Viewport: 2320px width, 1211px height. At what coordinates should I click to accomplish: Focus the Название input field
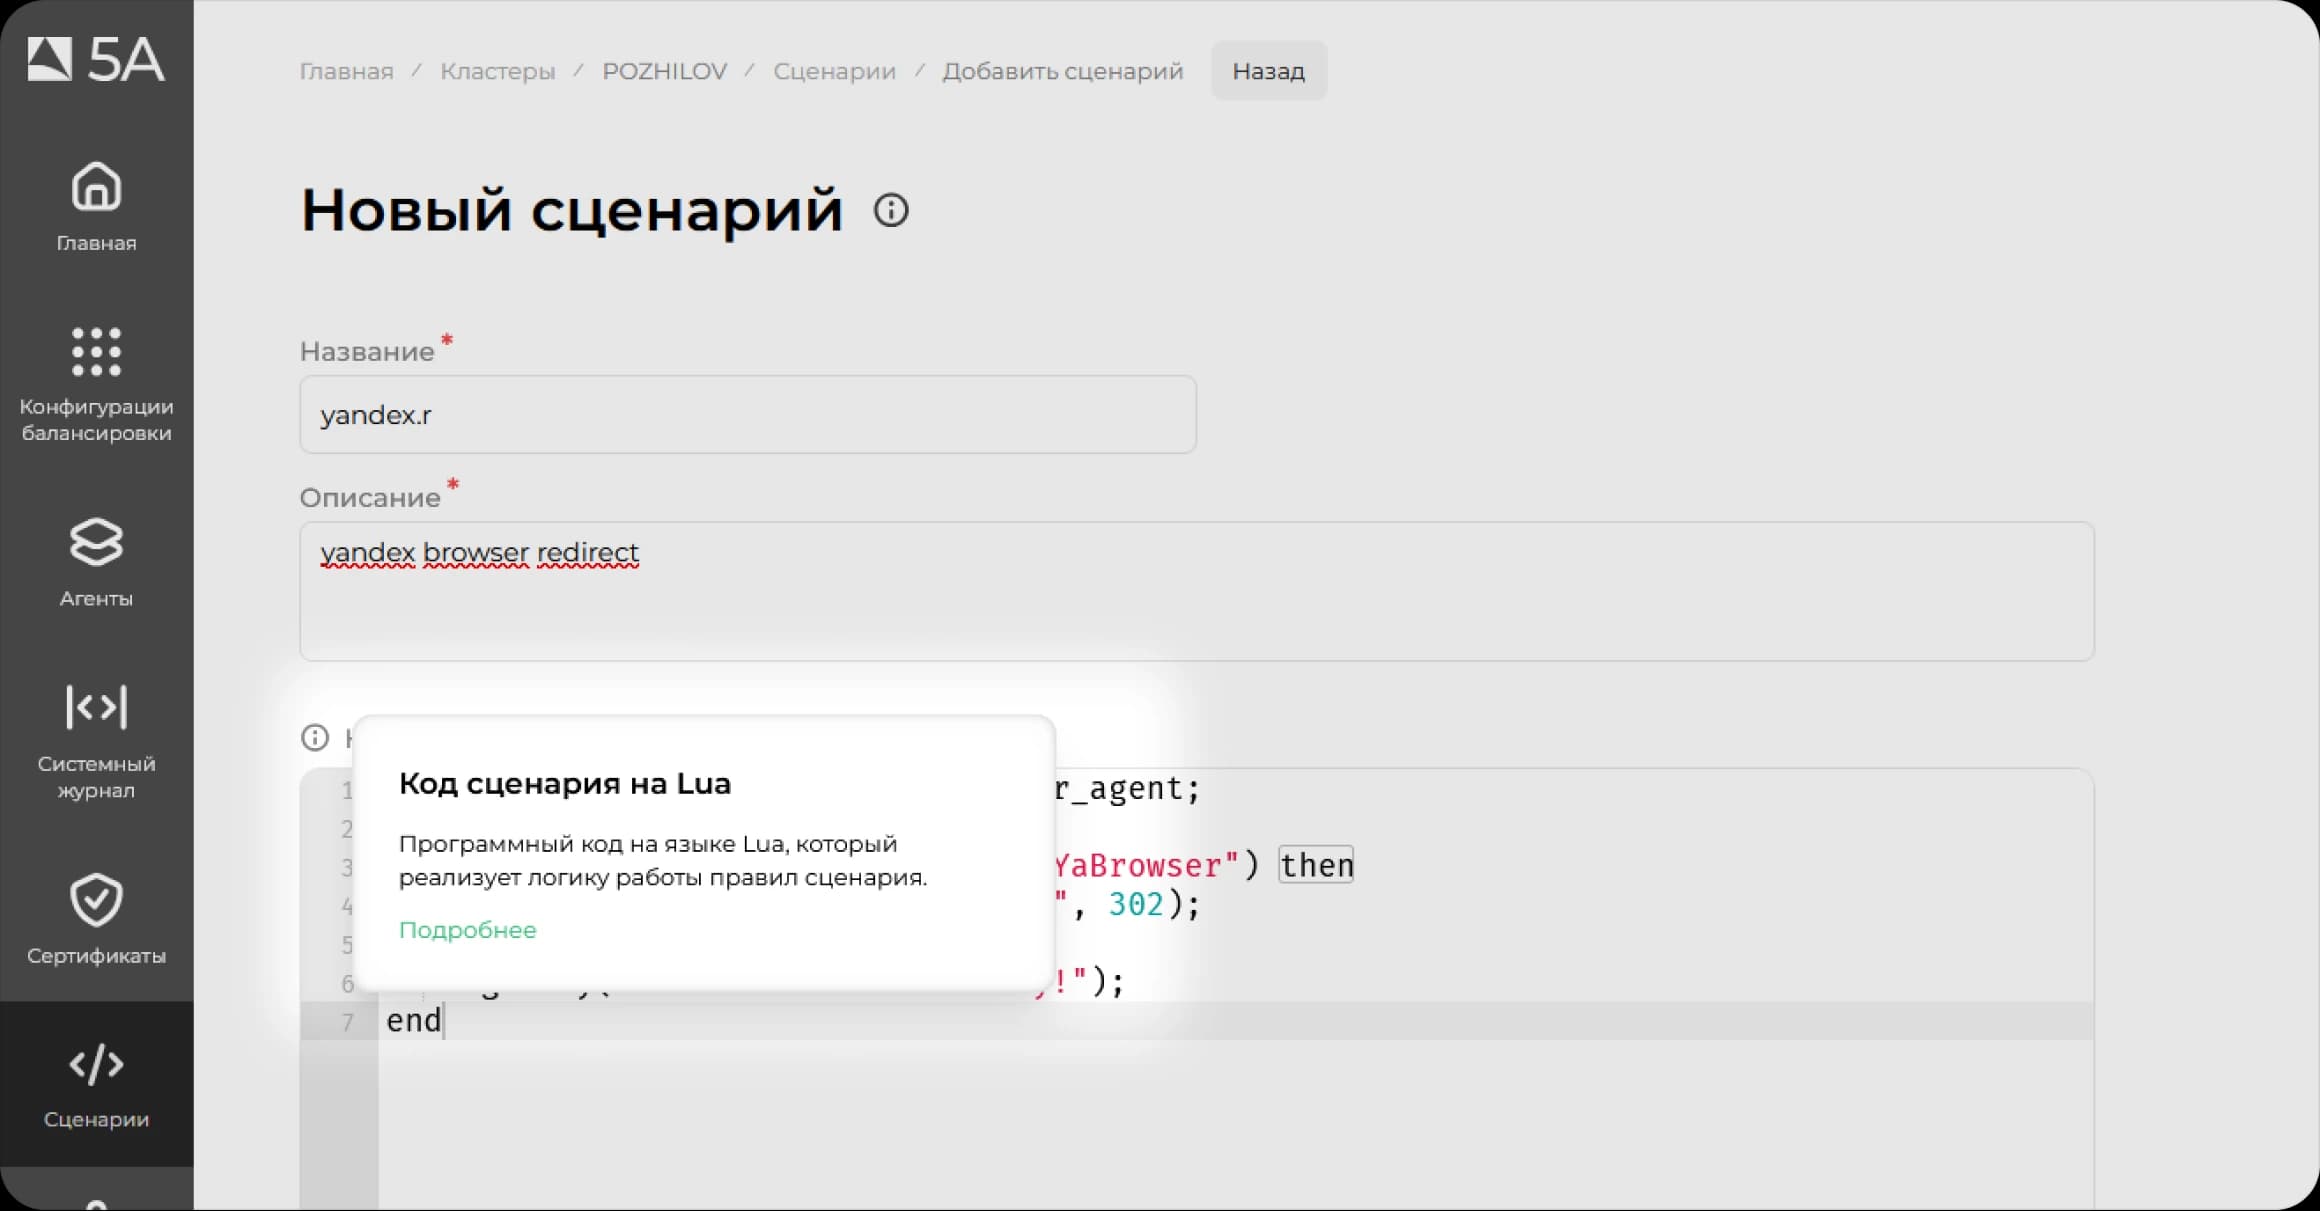point(747,415)
